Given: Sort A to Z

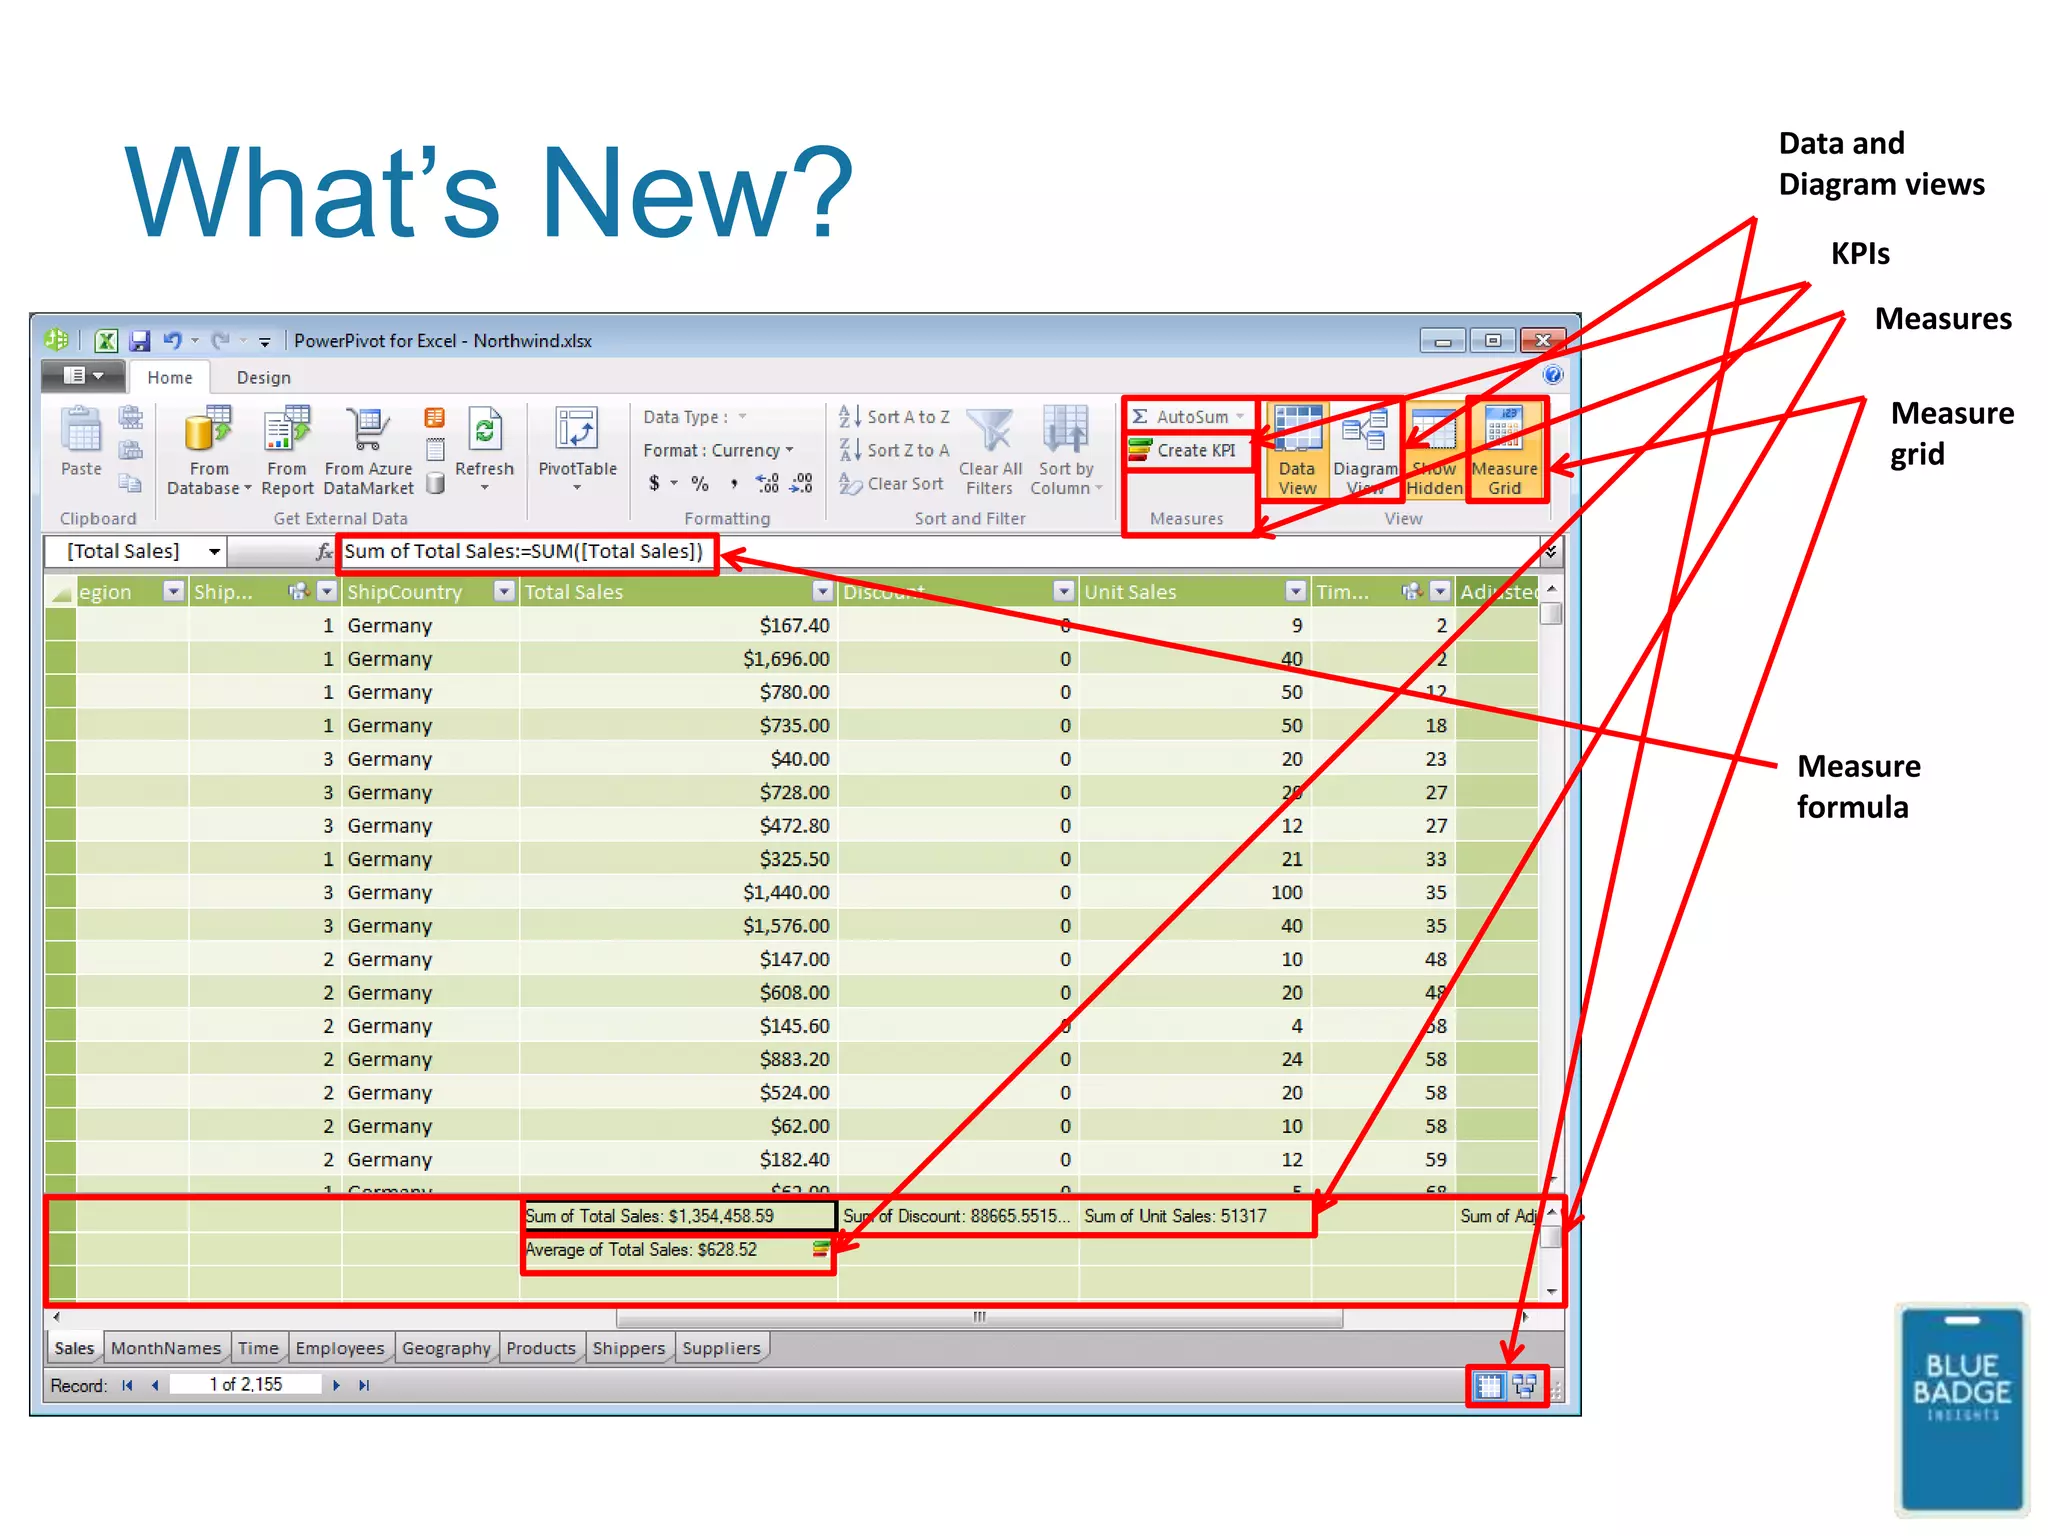Looking at the screenshot, I should click(895, 417).
